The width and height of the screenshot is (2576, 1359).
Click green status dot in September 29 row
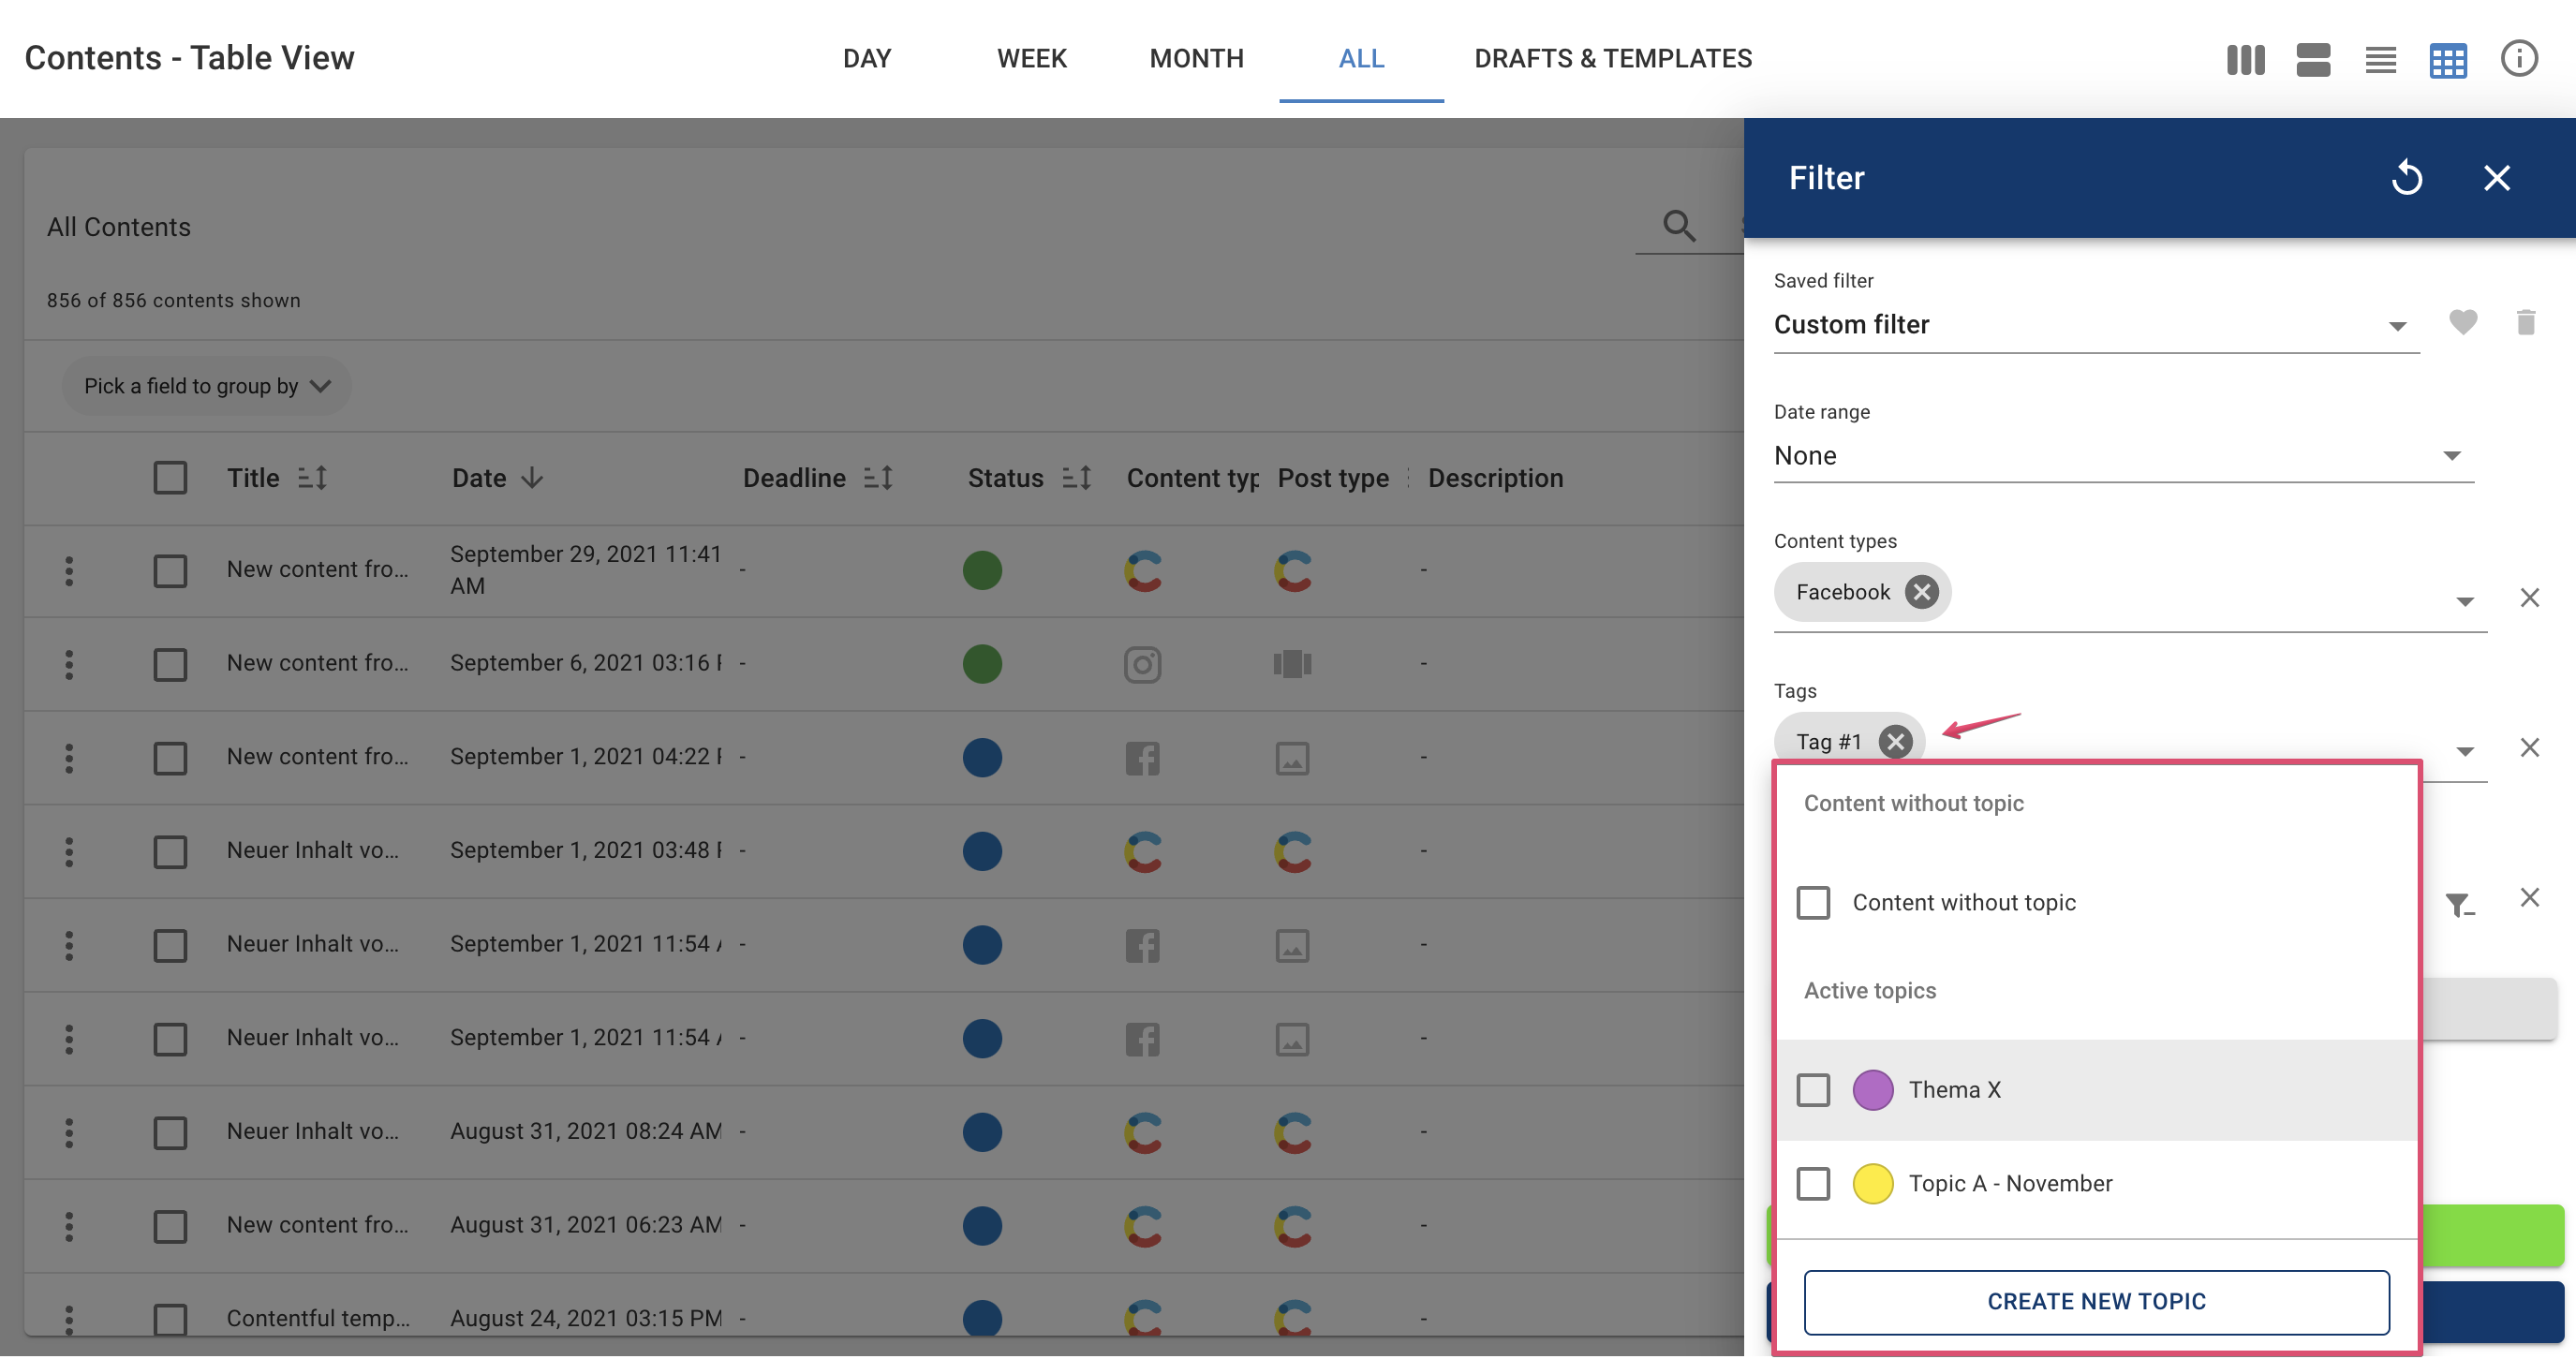[982, 571]
